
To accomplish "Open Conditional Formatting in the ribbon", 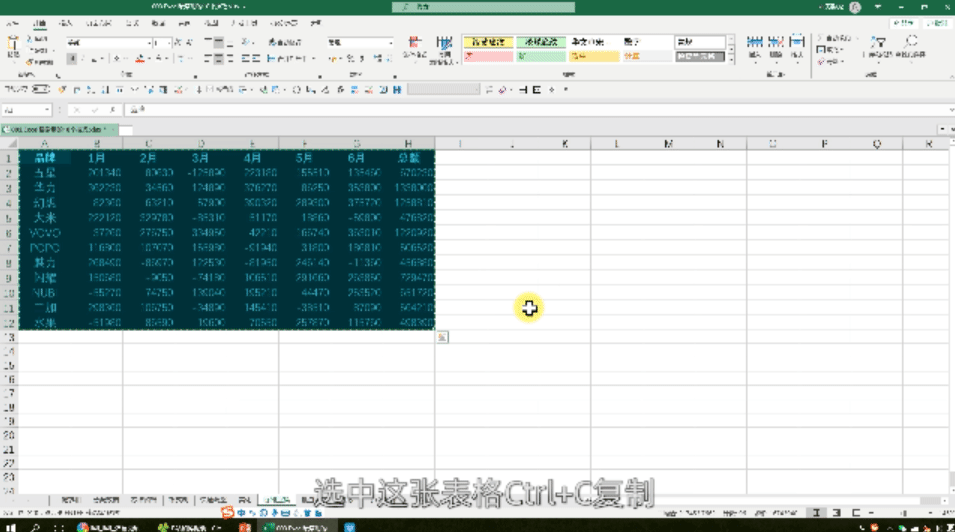I will (415, 49).
